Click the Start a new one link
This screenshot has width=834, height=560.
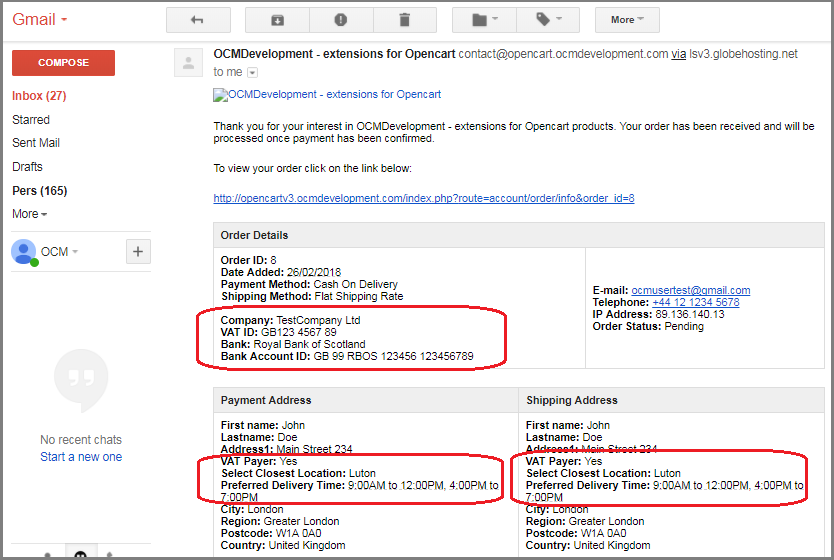tap(81, 457)
